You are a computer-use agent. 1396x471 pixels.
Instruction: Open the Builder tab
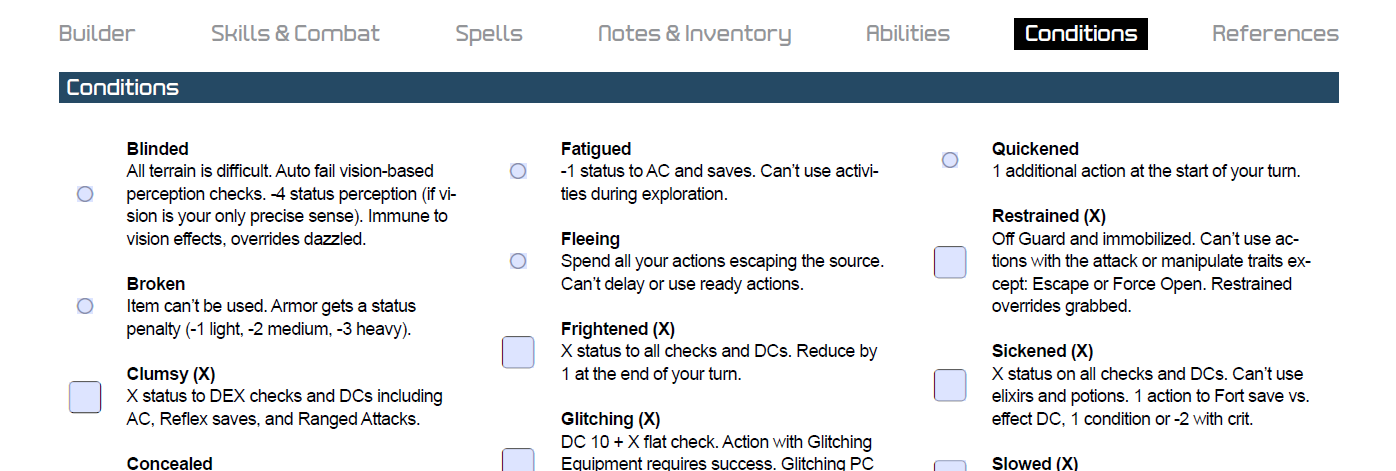(97, 34)
